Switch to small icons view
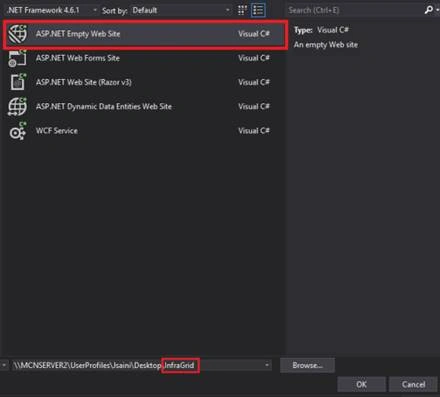The image size is (440, 397). pyautogui.click(x=242, y=10)
